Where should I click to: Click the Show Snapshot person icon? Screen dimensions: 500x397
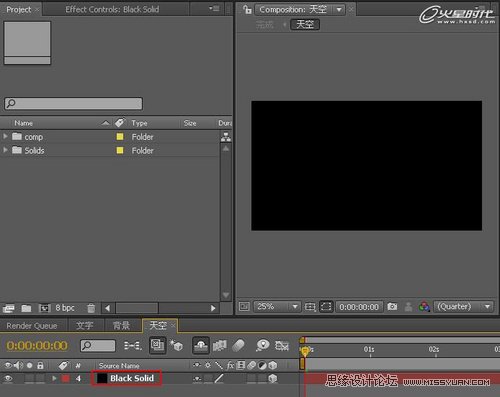coord(408,307)
